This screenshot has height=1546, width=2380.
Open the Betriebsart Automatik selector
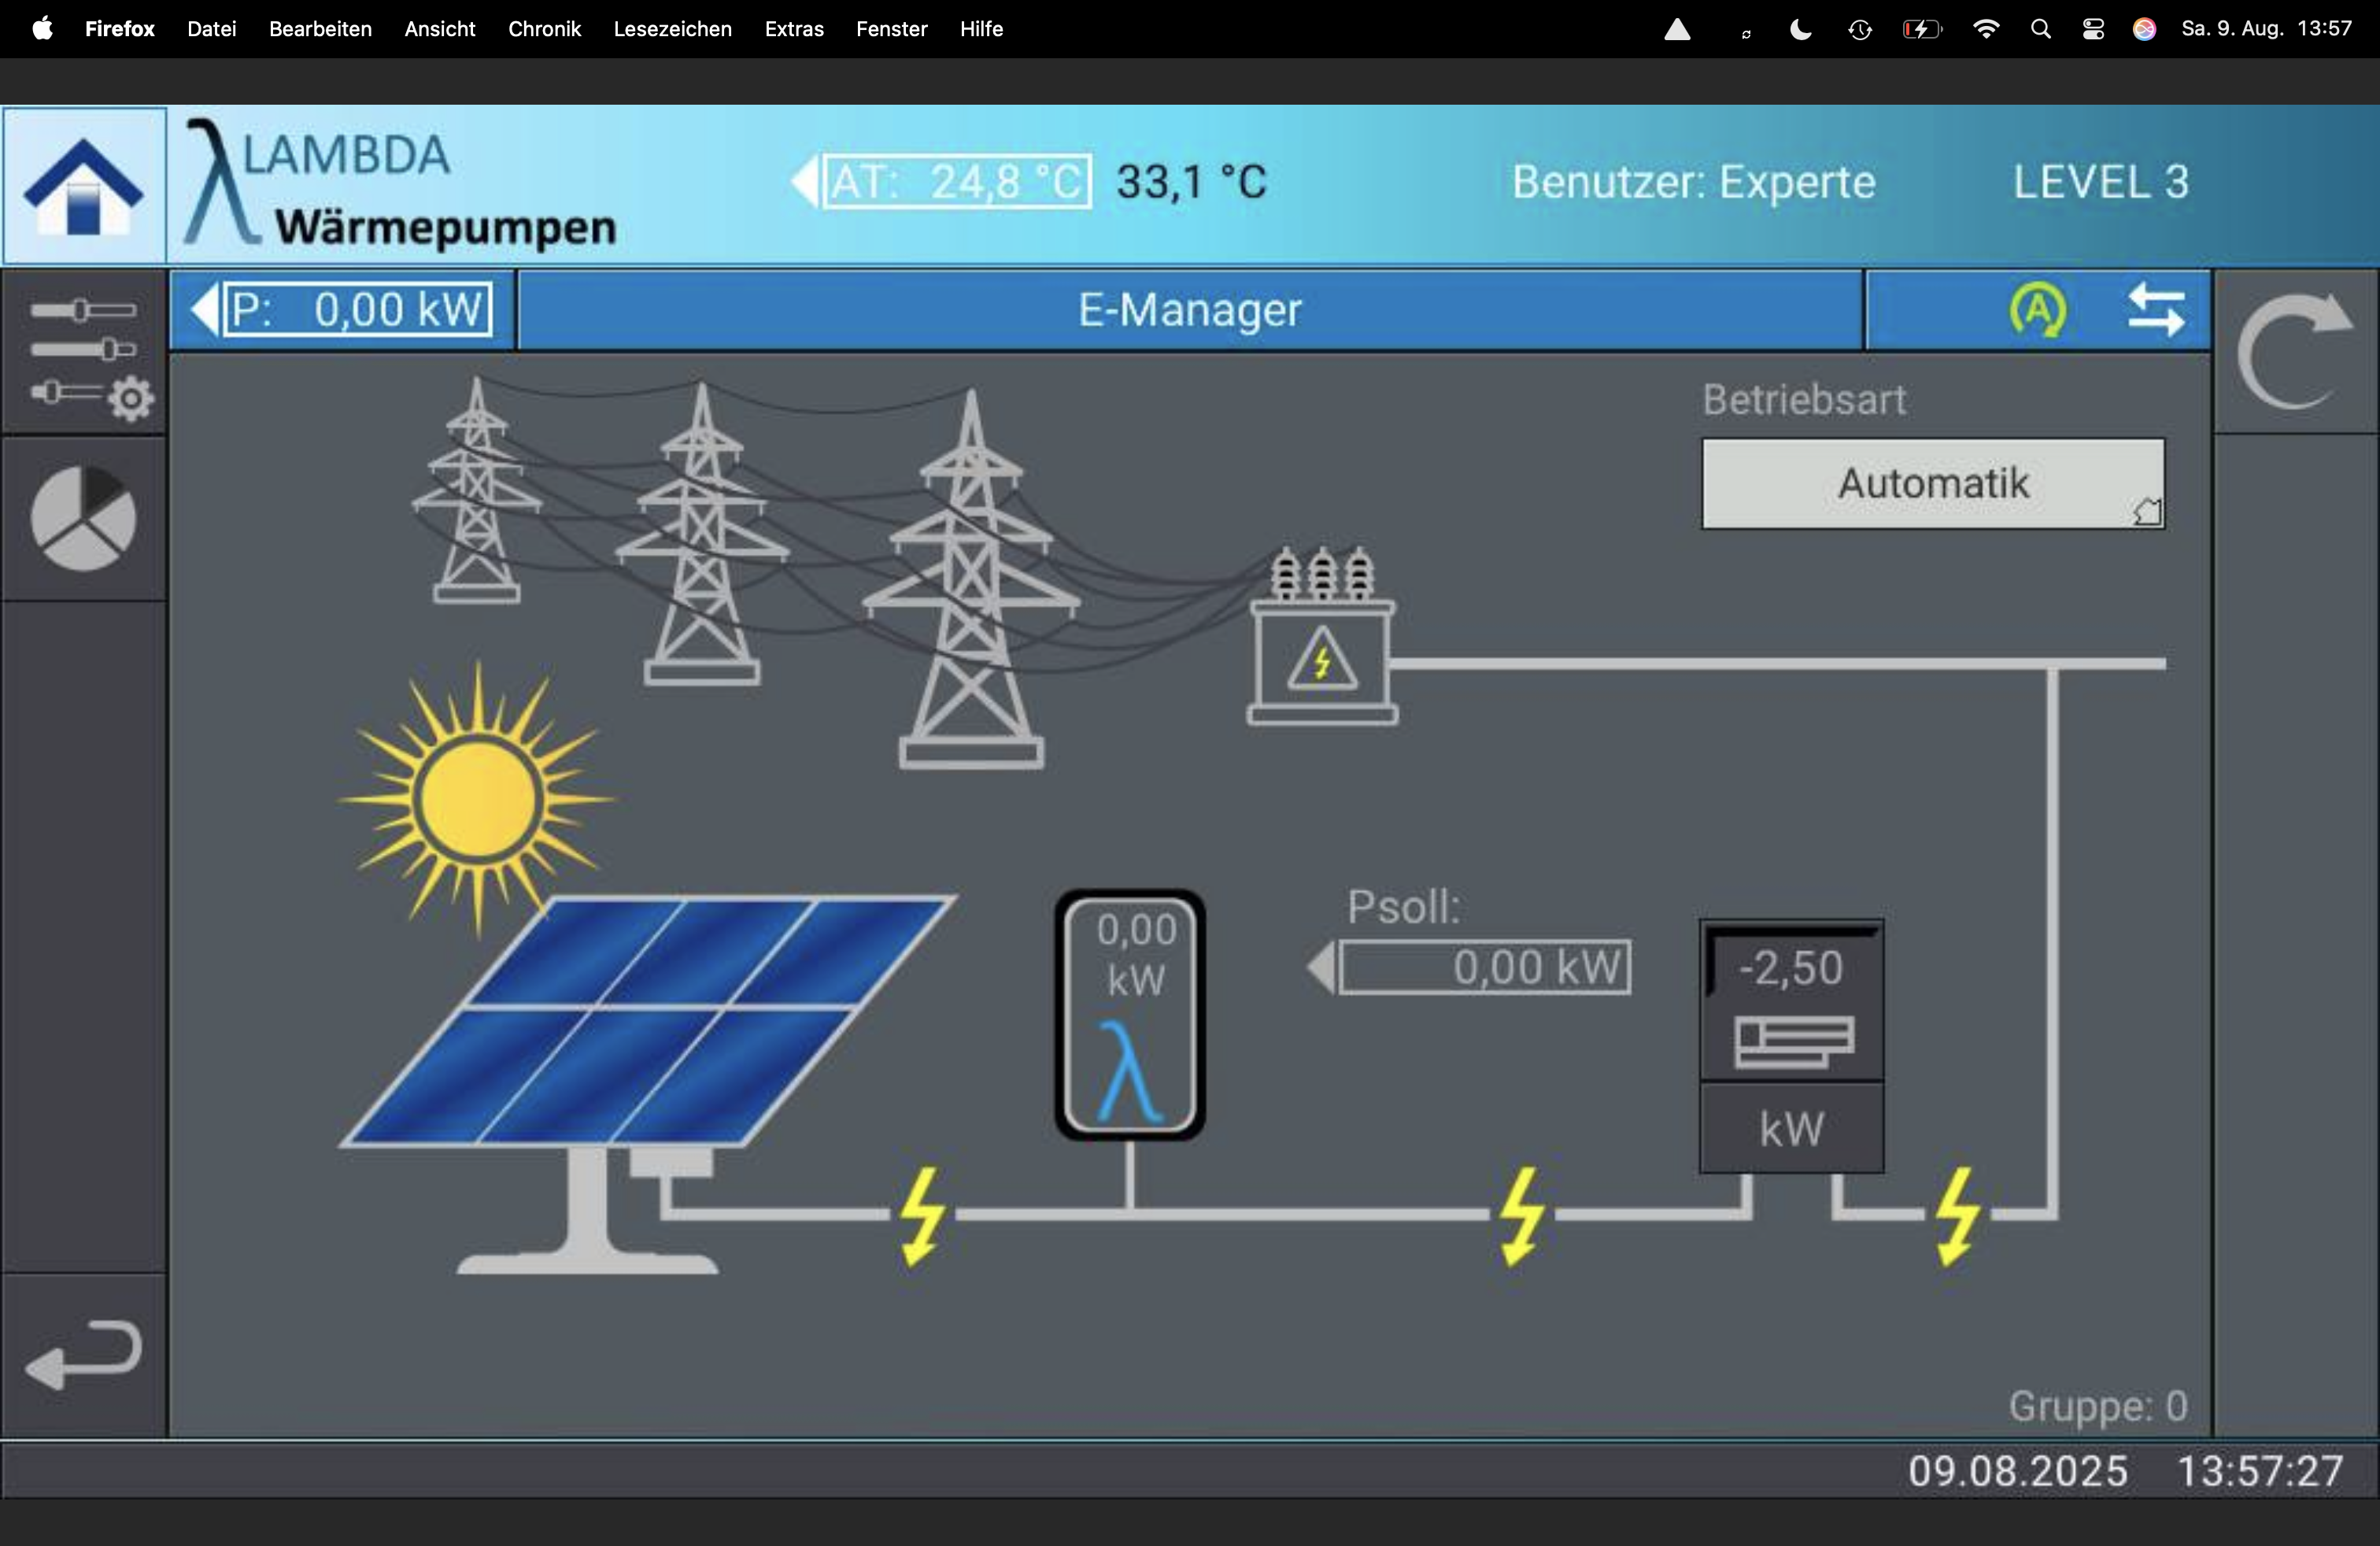[x=1932, y=484]
